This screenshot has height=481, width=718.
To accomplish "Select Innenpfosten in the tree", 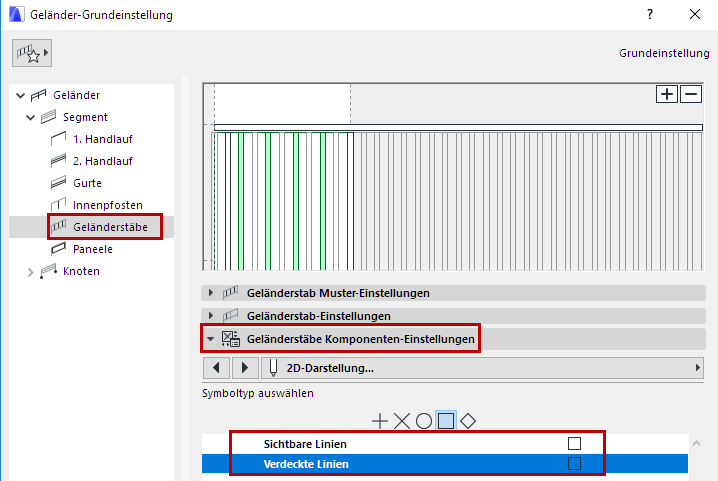I will [108, 205].
